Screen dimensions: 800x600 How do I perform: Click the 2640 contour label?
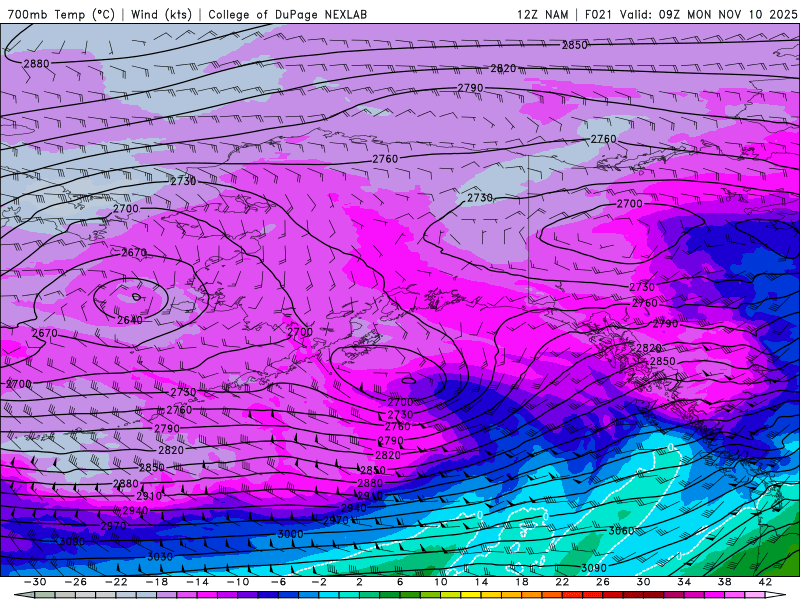coord(130,320)
